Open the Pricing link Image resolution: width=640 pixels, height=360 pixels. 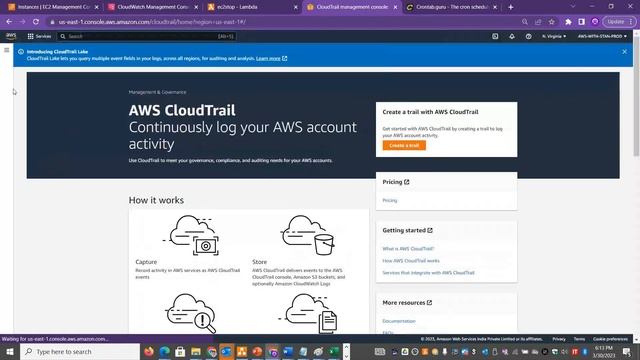[390, 200]
